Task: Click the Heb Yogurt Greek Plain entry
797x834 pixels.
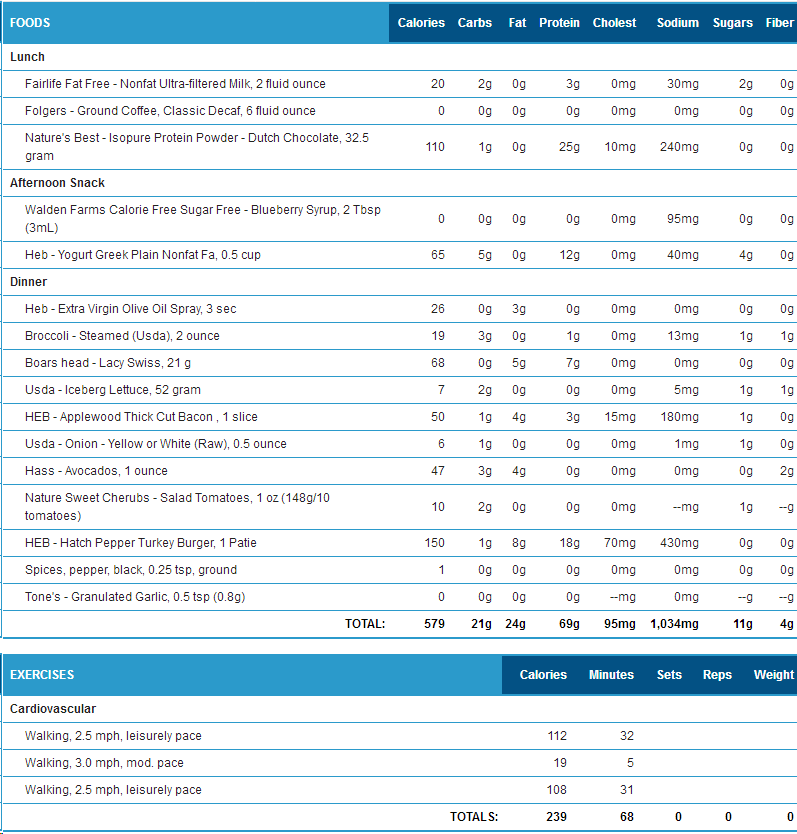Action: tap(143, 255)
